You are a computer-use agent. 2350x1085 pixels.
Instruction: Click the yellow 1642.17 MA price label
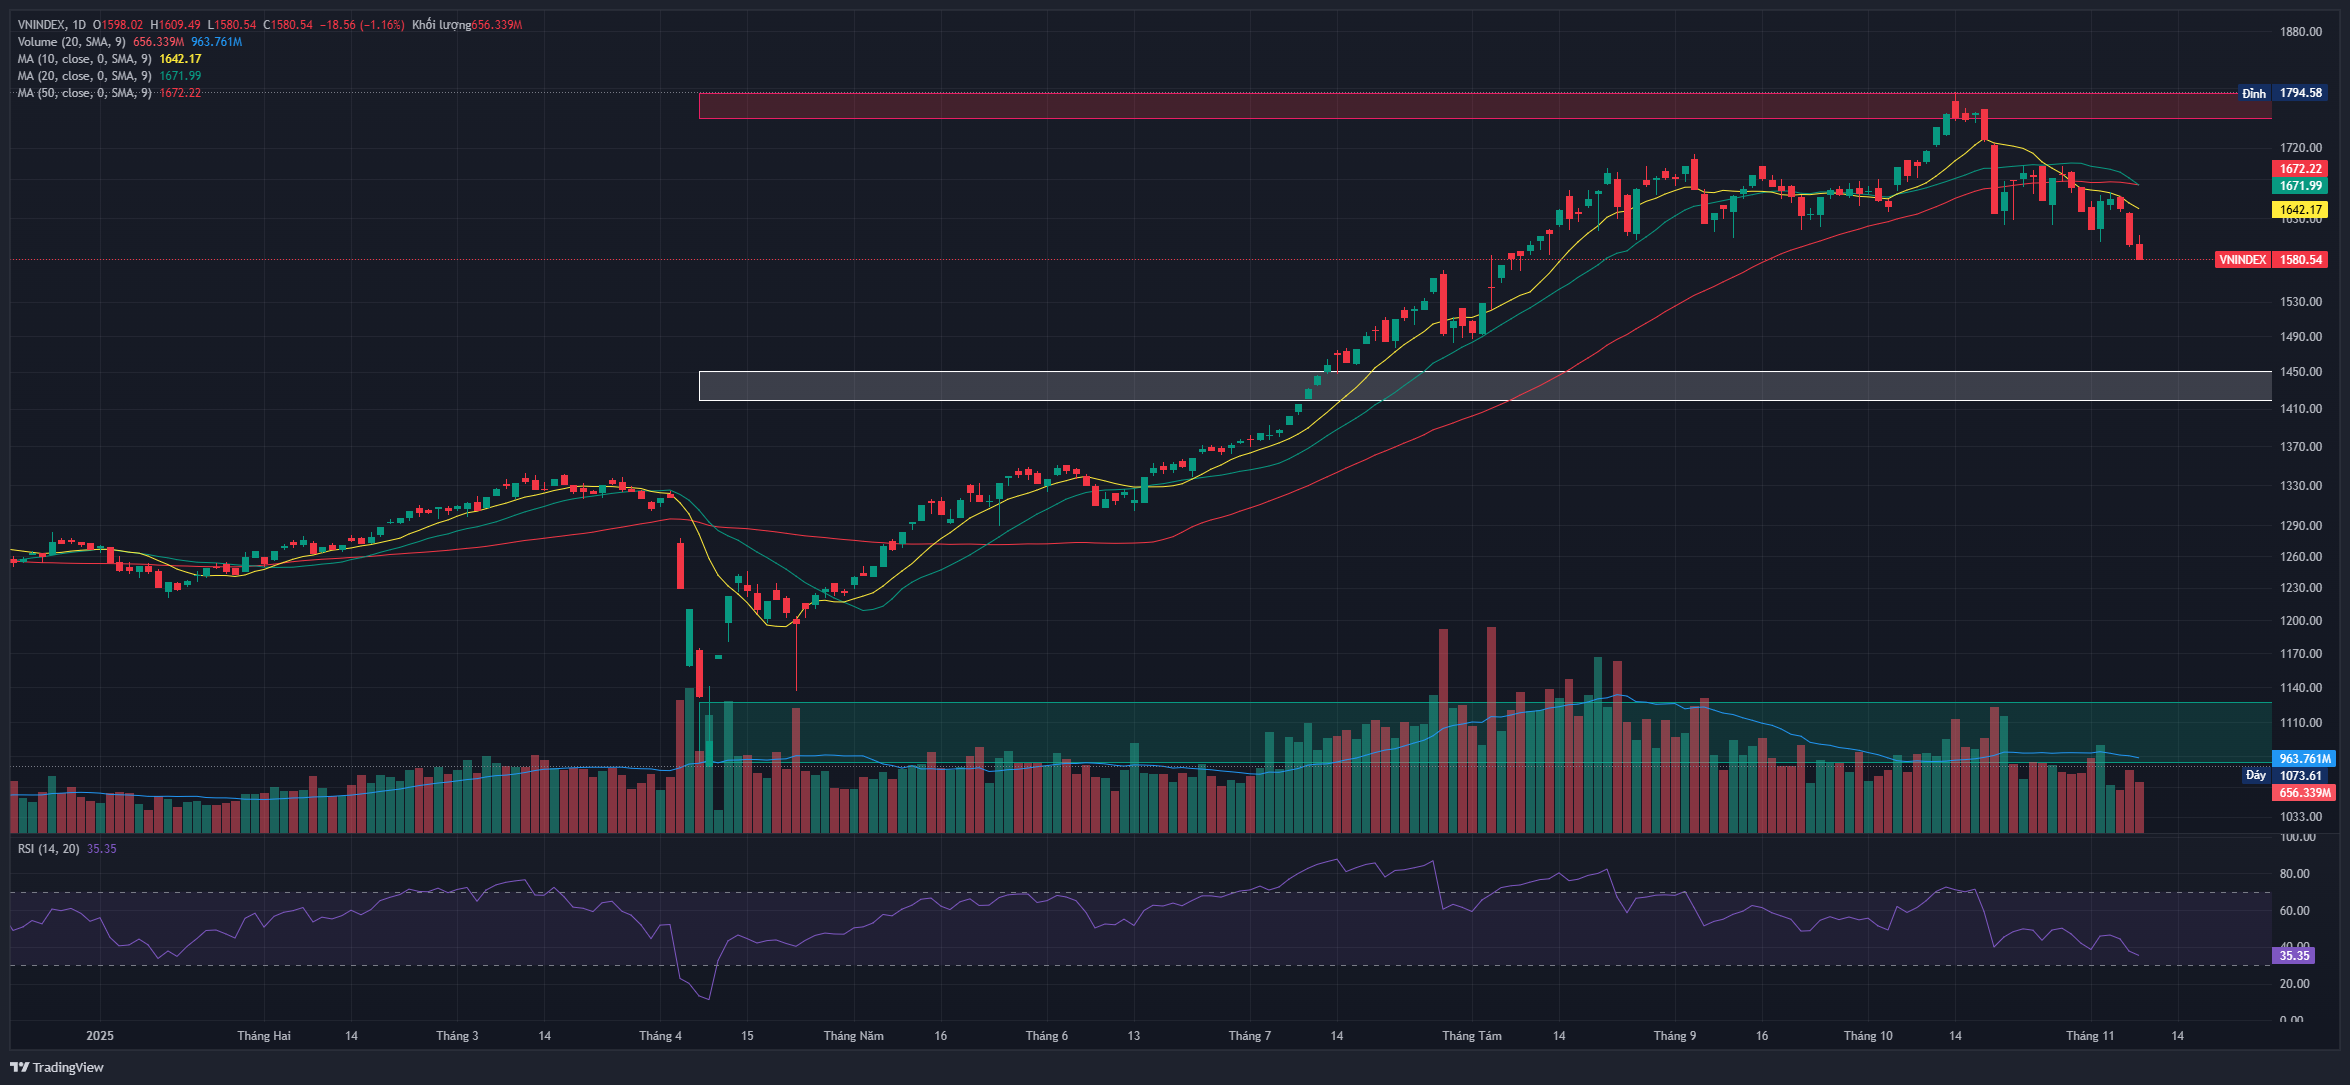tap(2300, 210)
